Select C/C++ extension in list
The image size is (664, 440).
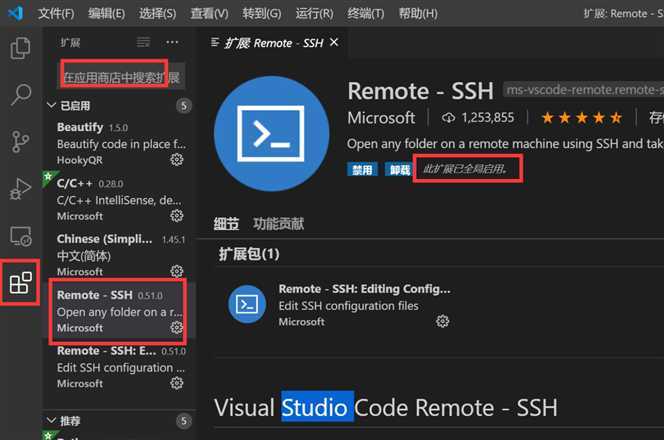pos(120,199)
